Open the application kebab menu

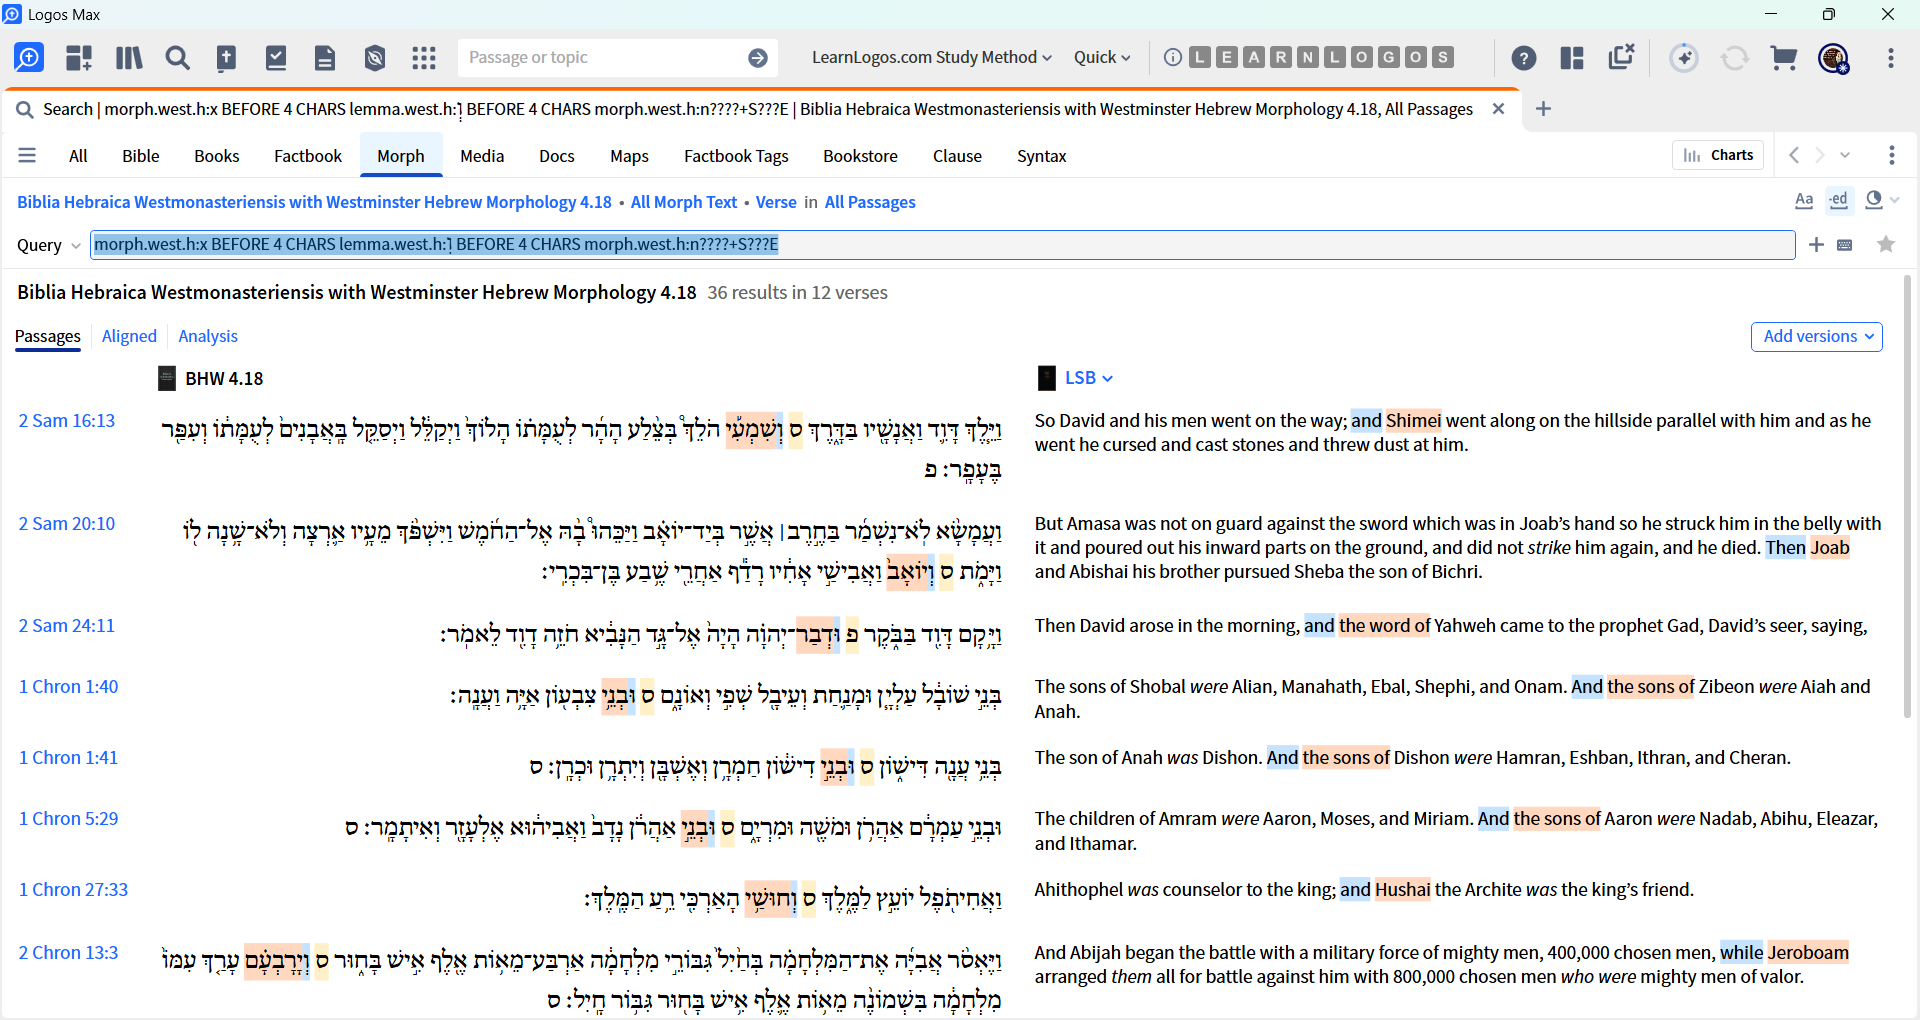click(1891, 58)
